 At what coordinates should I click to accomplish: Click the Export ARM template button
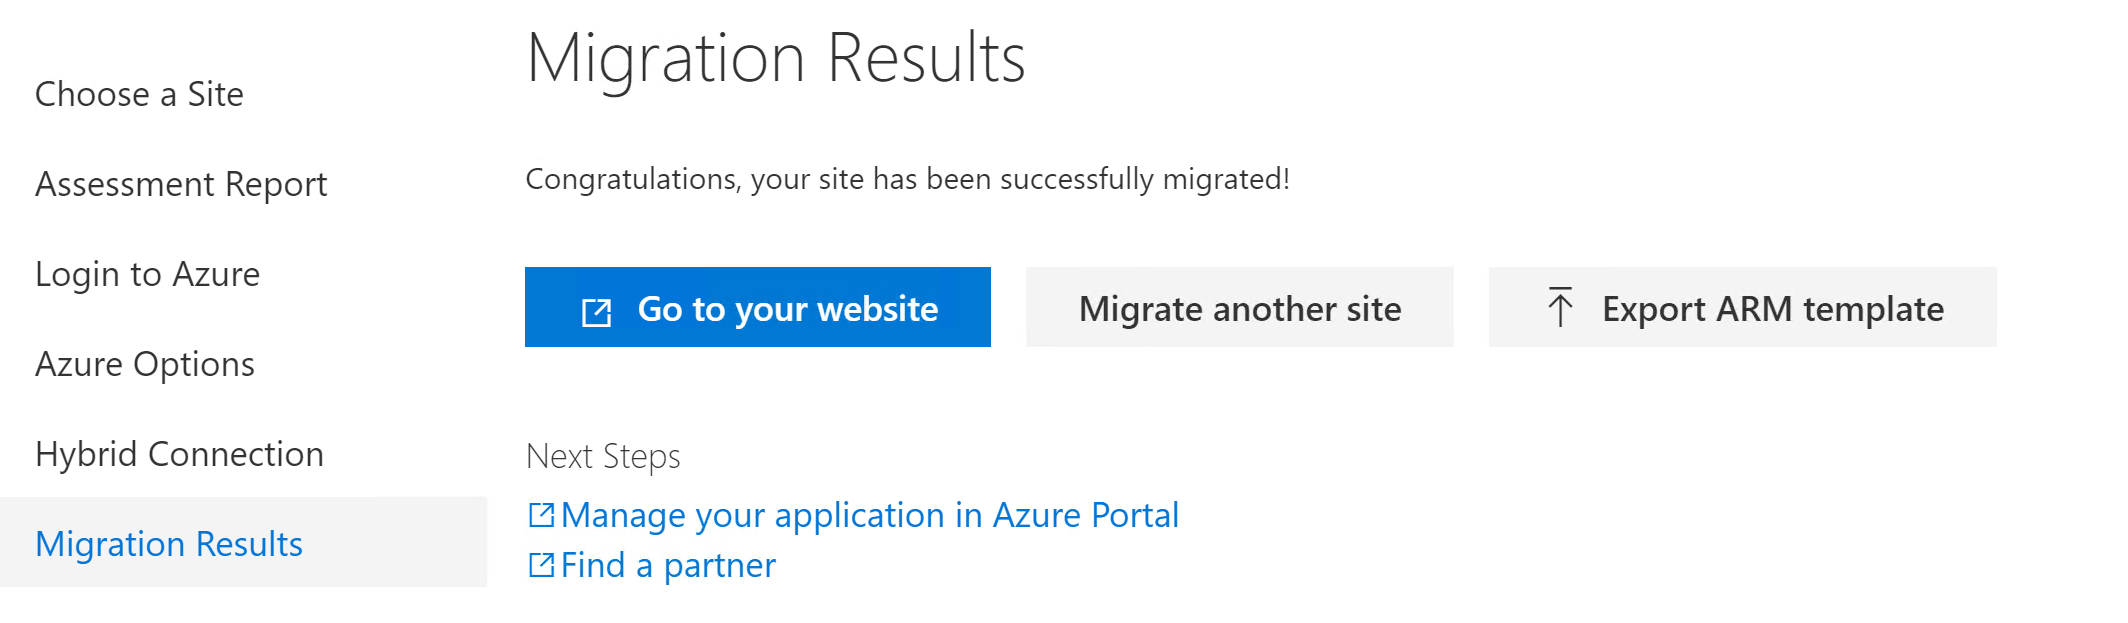click(1743, 307)
